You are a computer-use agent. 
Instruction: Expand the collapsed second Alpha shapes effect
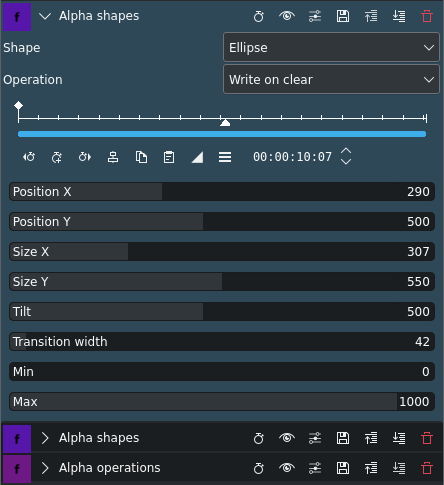coord(45,438)
